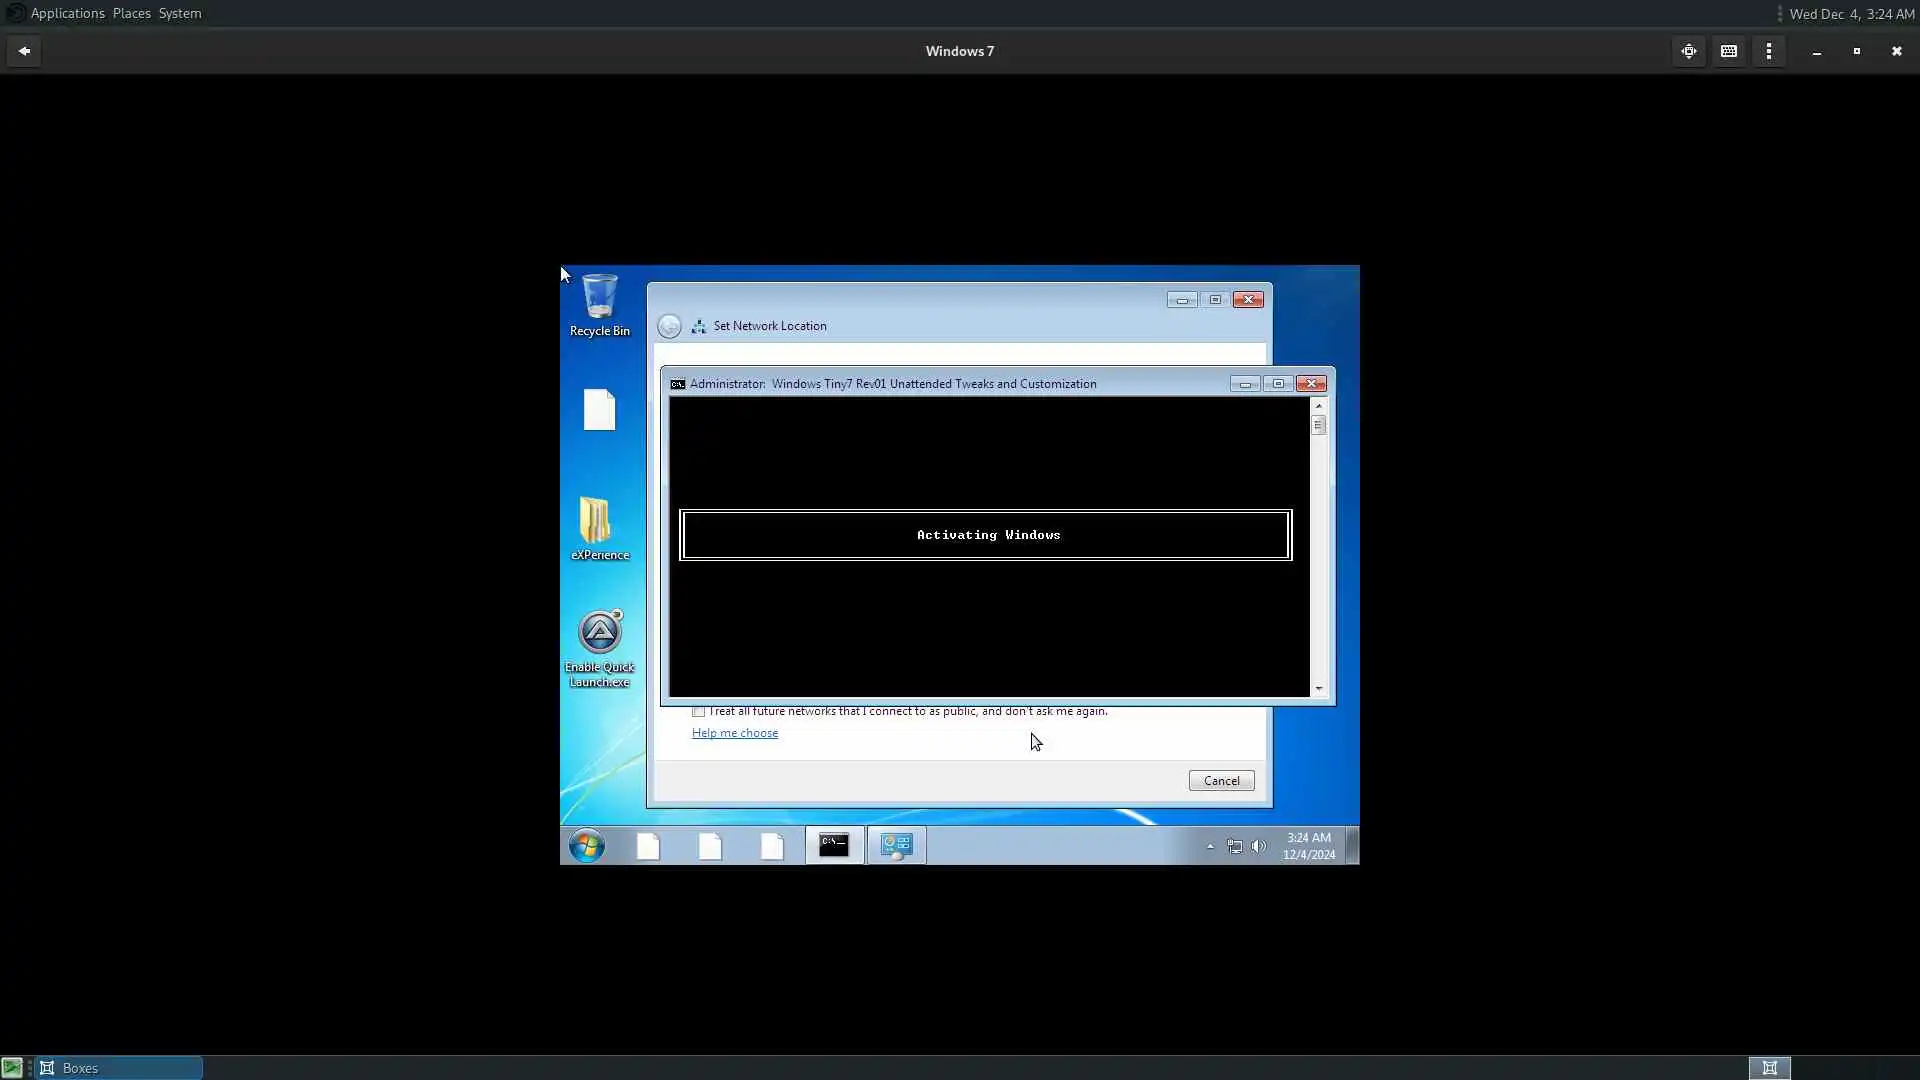
Task: Select the Set Network Location taskbar button
Action: (896, 846)
